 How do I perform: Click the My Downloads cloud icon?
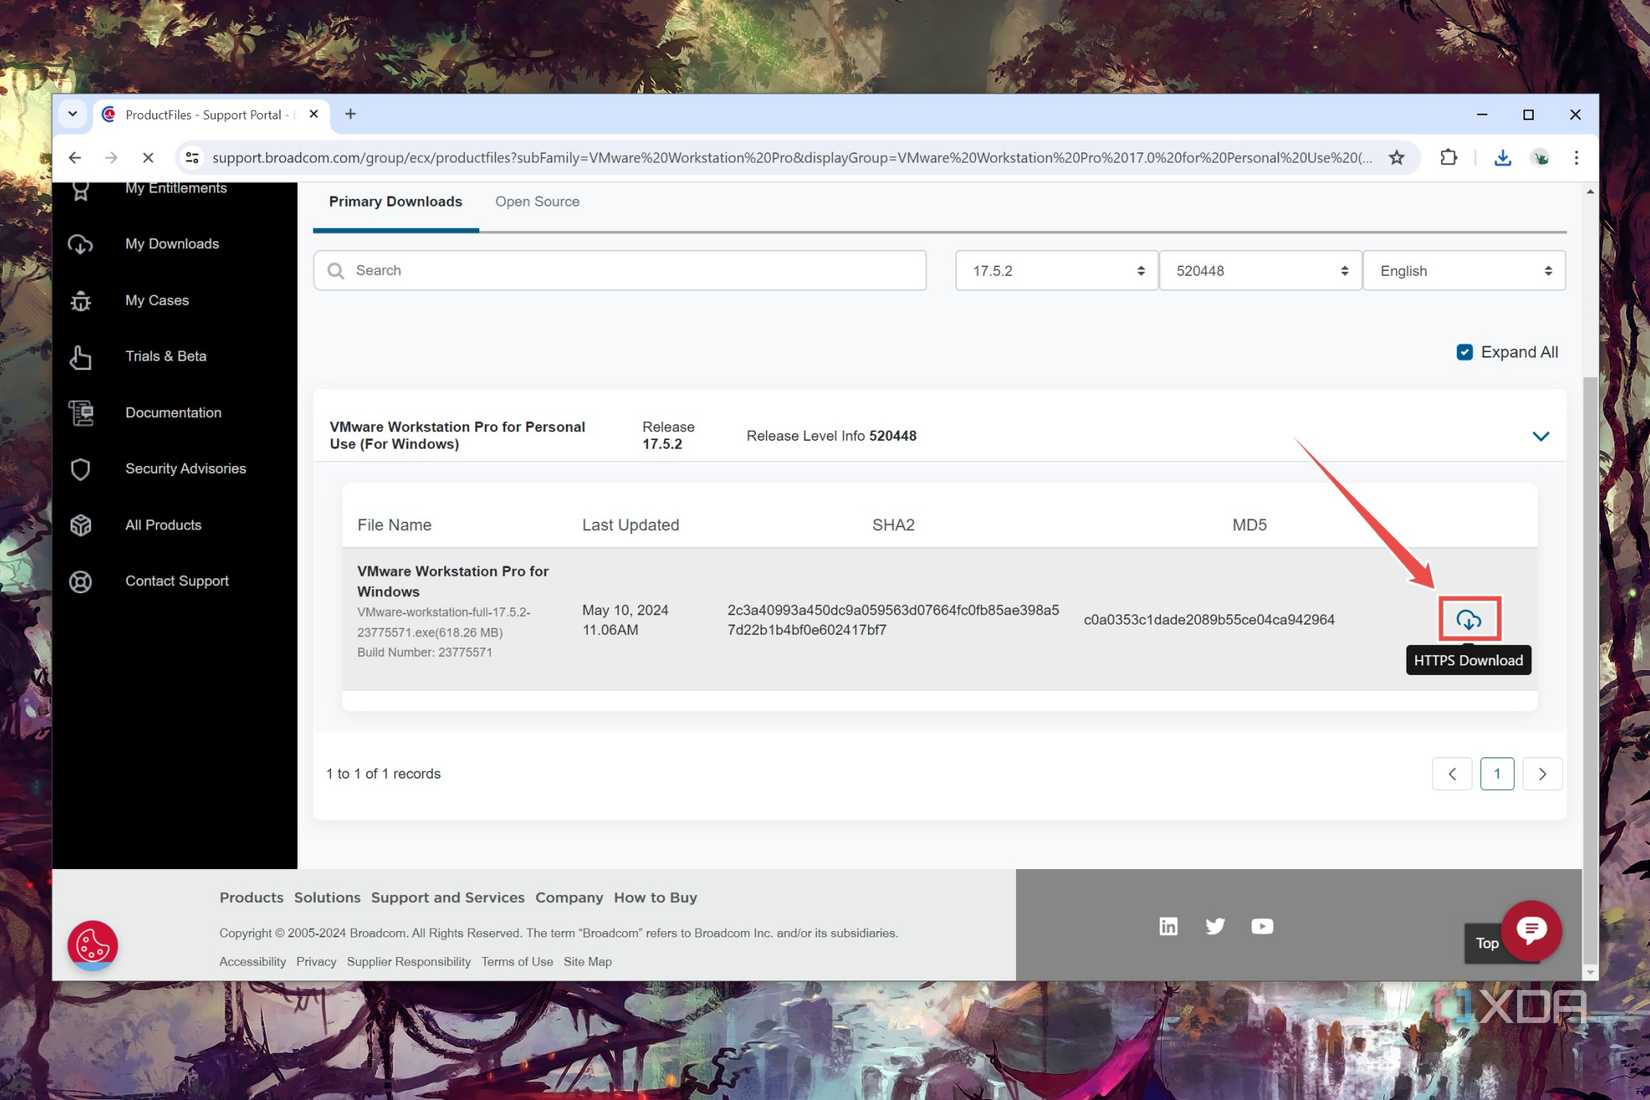(x=81, y=244)
